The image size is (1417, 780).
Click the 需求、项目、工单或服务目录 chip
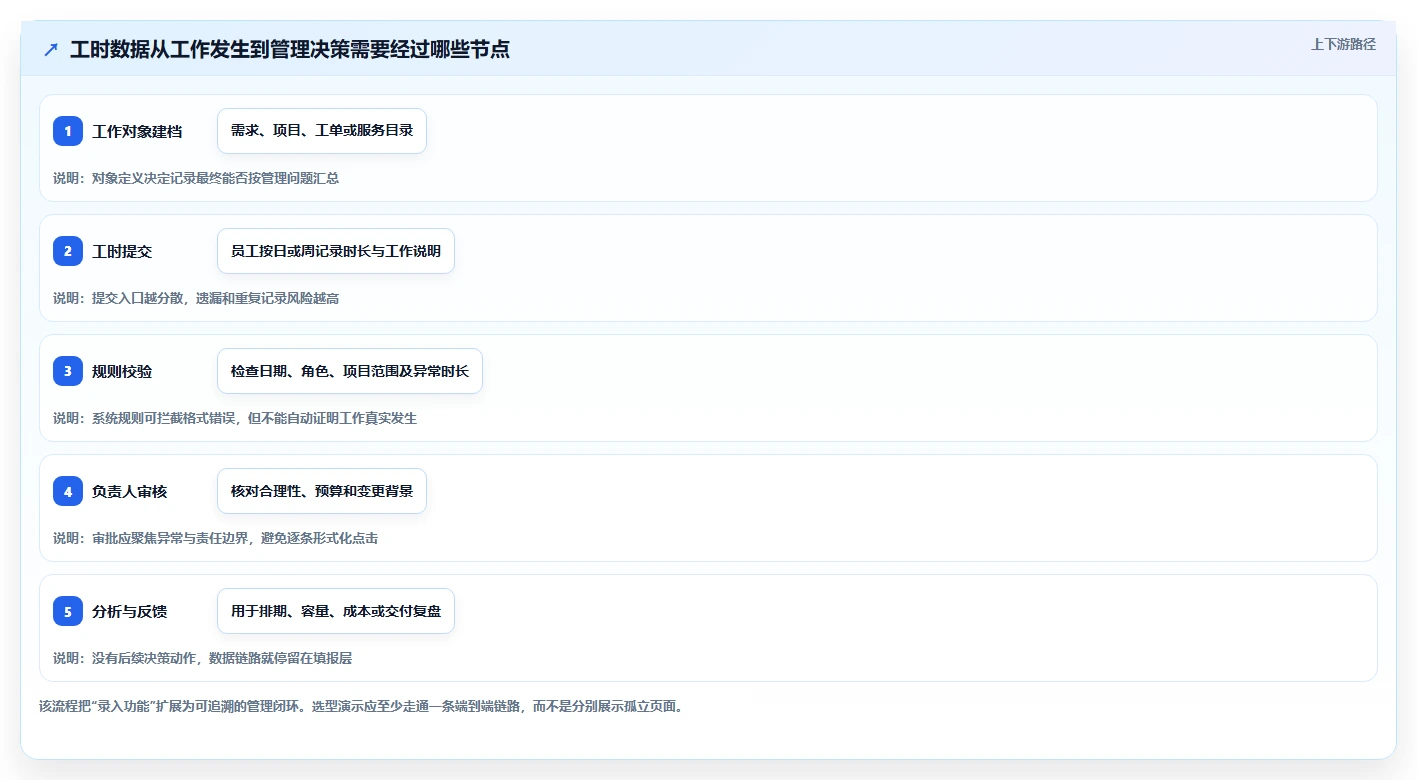[x=322, y=131]
